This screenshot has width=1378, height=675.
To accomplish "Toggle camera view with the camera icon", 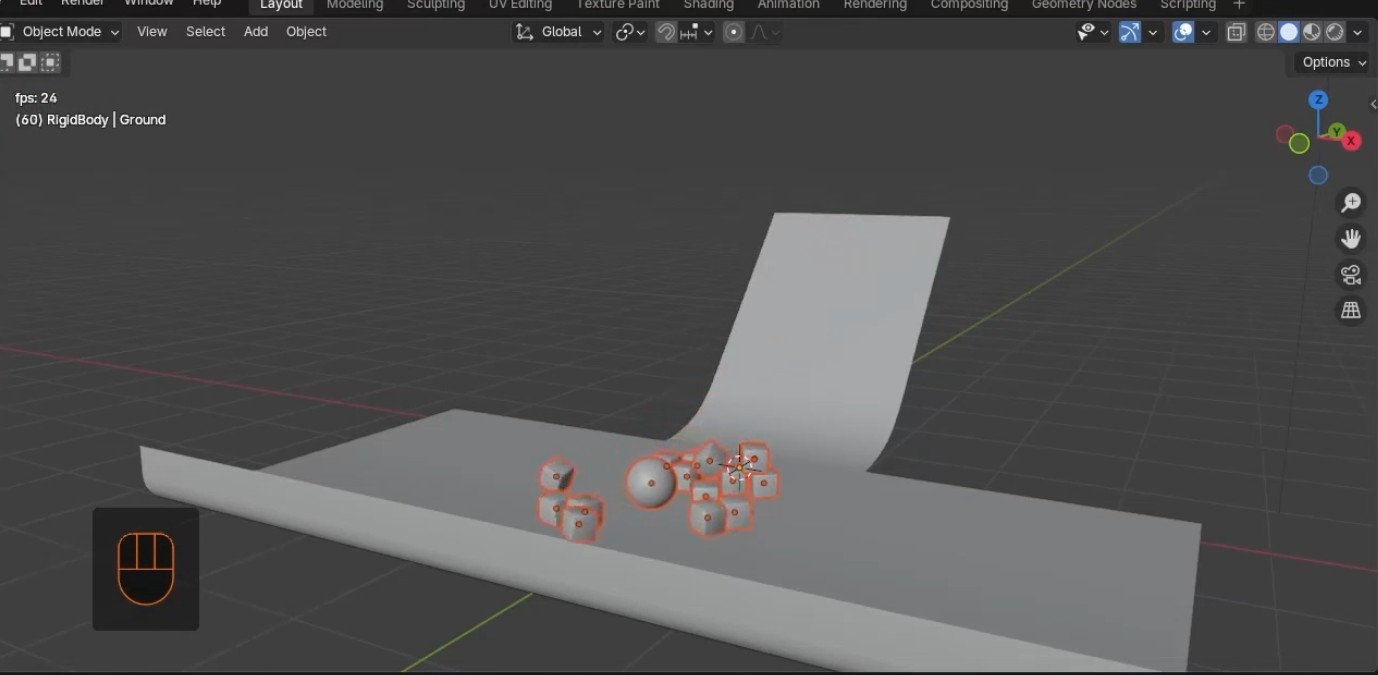I will [x=1351, y=275].
